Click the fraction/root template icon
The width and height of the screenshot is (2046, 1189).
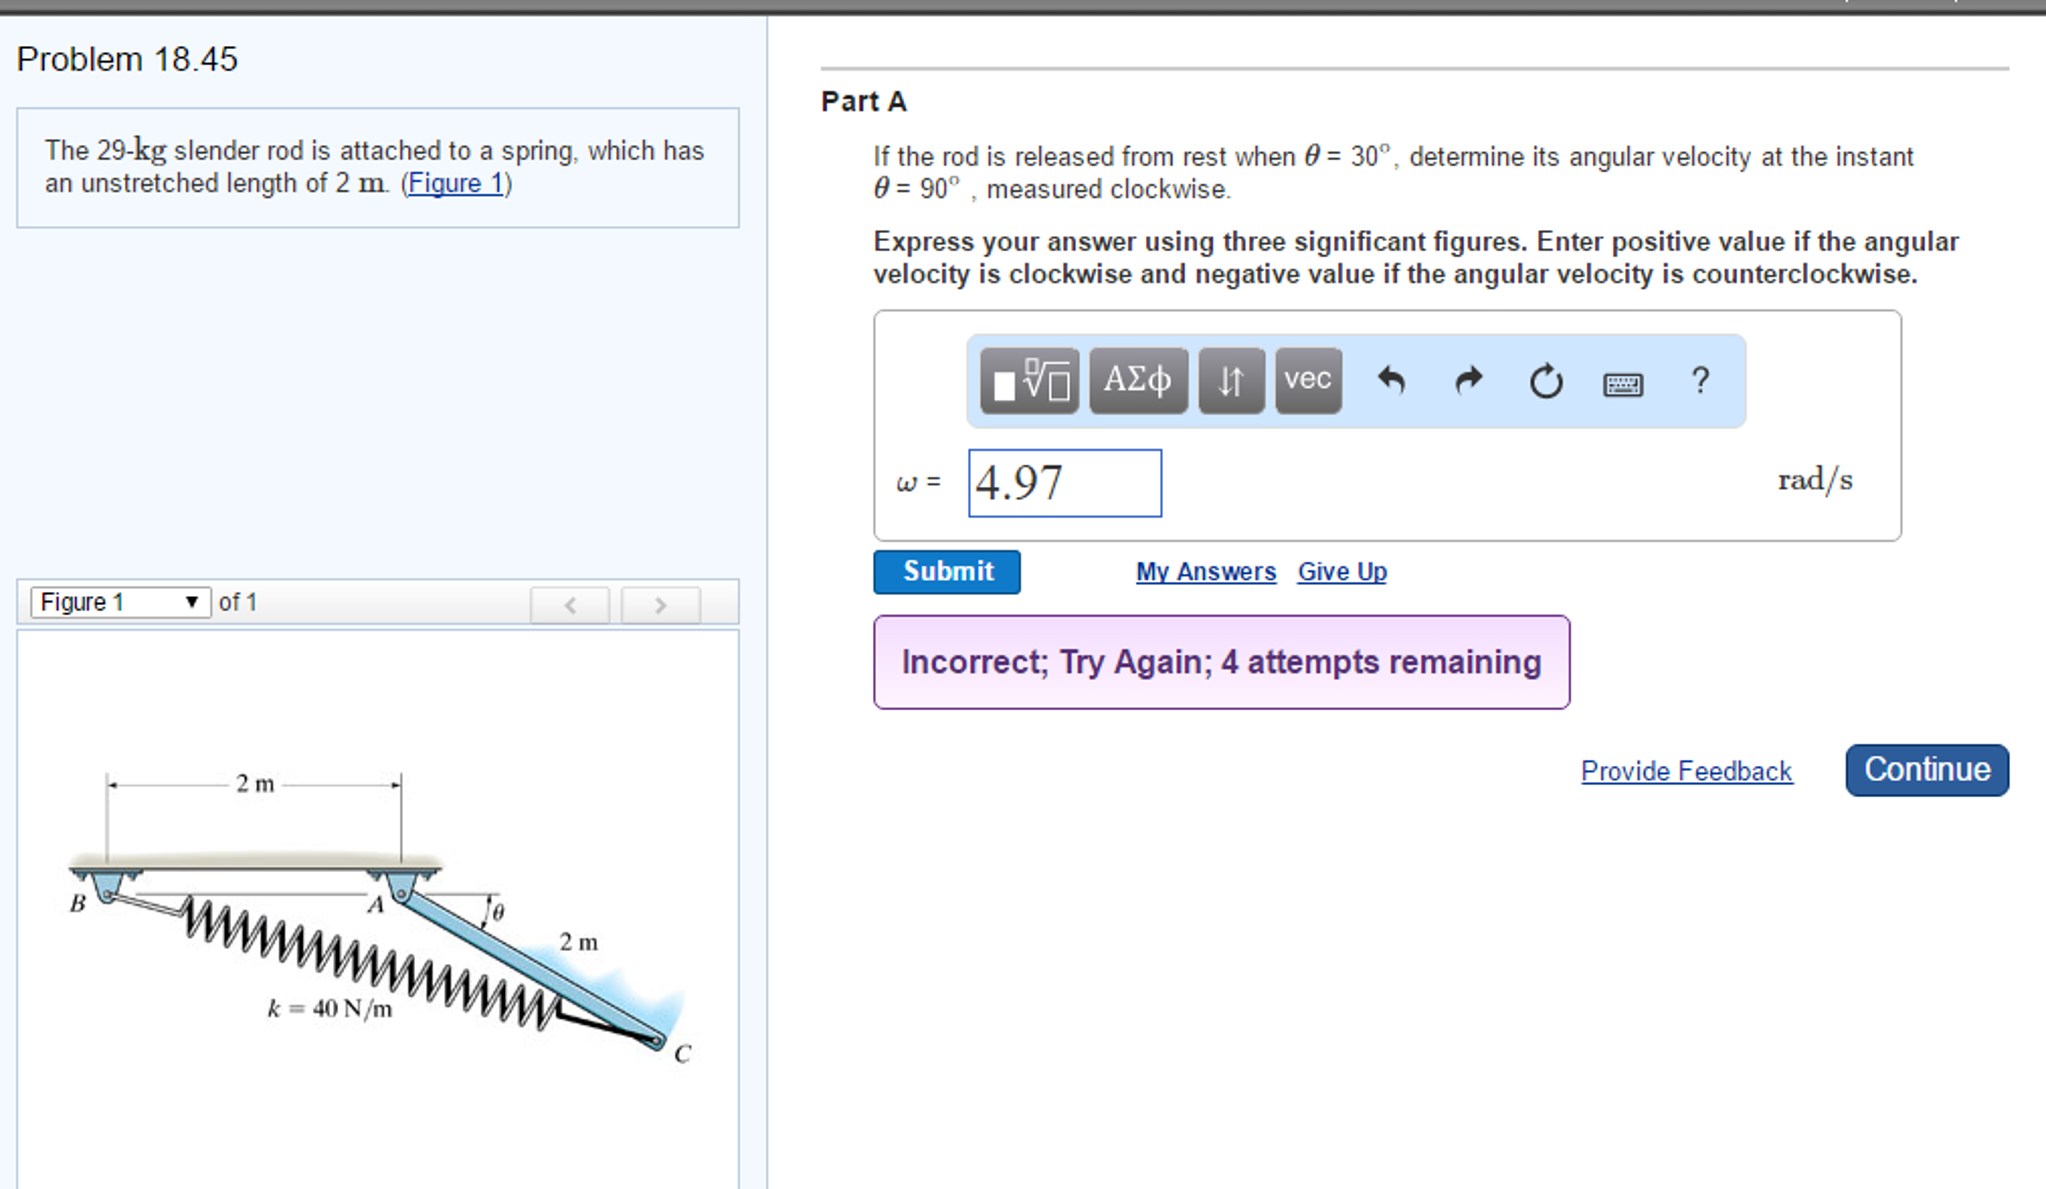click(1029, 381)
